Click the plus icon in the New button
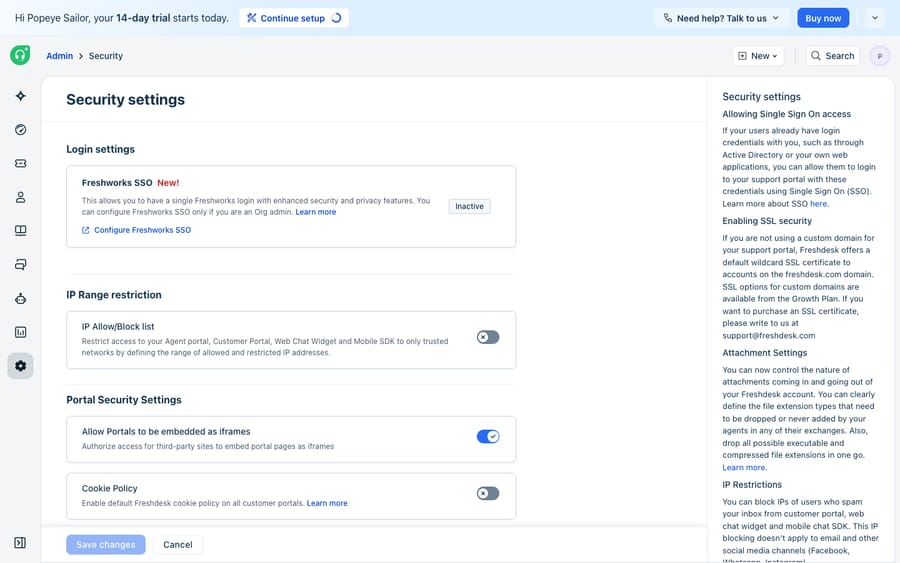The image size is (900, 563). pyautogui.click(x=742, y=56)
